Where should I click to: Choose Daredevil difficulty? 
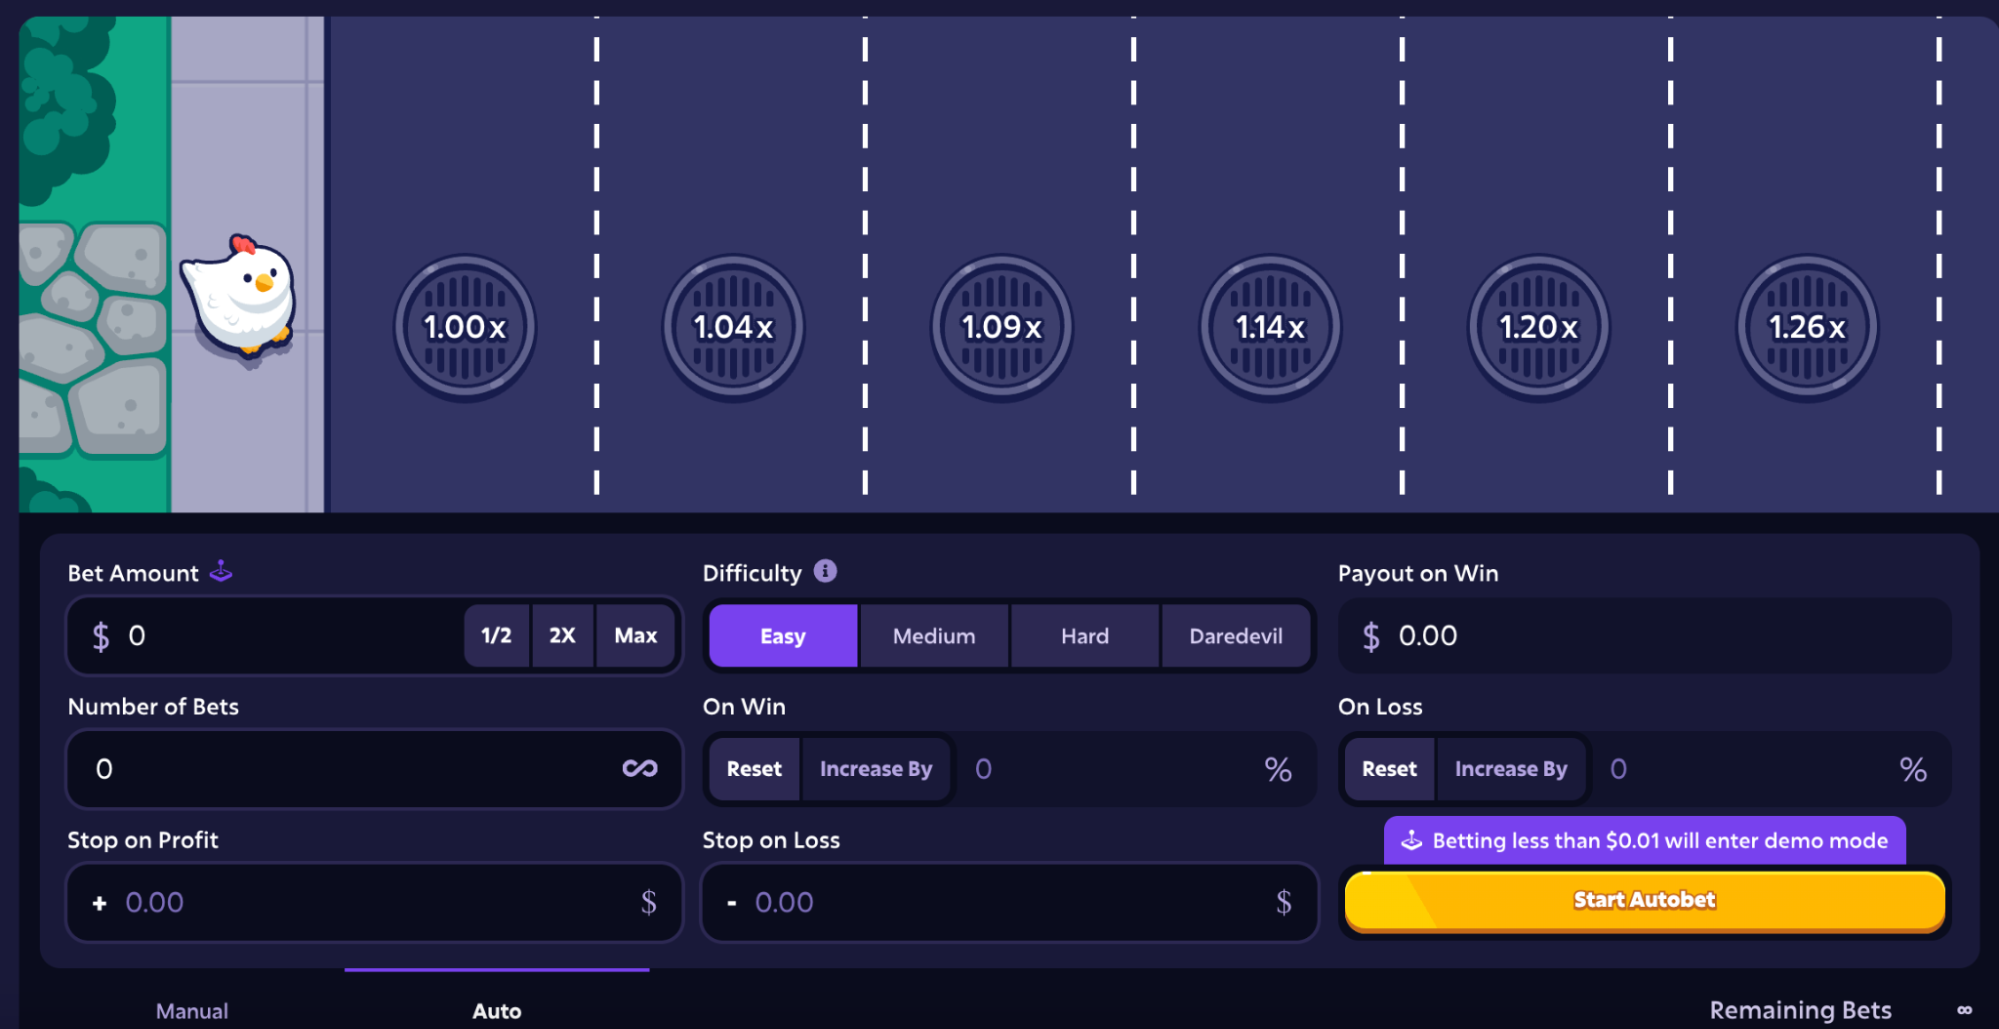(1235, 636)
